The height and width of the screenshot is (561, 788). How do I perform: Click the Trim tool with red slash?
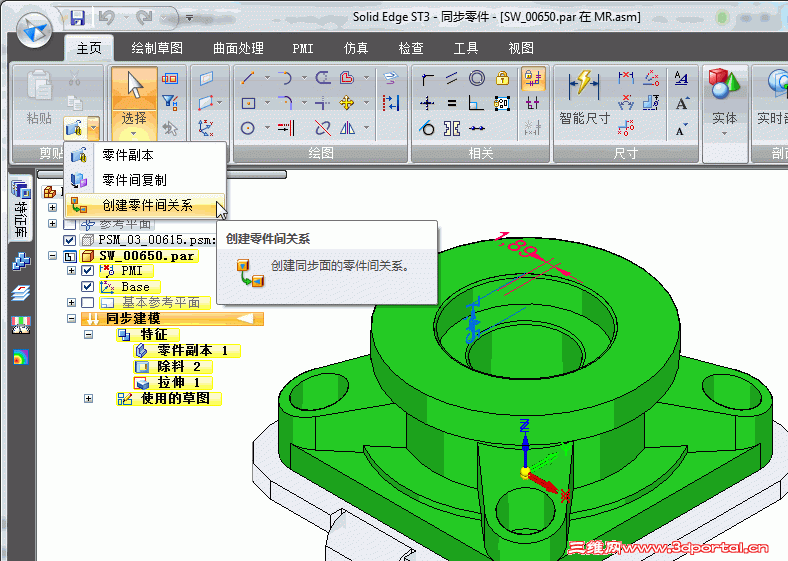[x=323, y=128]
